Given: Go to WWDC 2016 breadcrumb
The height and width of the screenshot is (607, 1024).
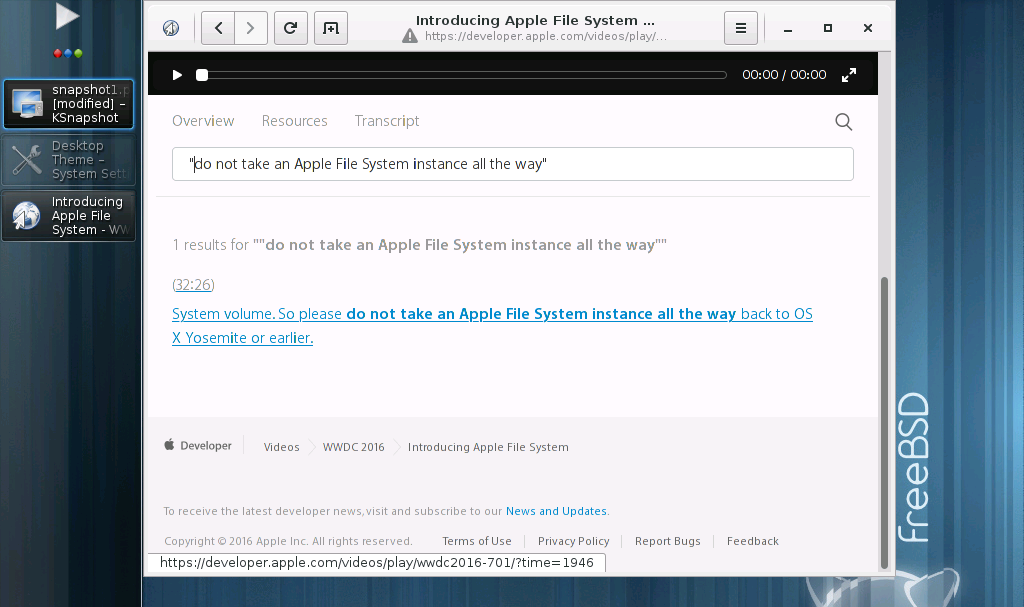Looking at the screenshot, I should click(x=353, y=447).
